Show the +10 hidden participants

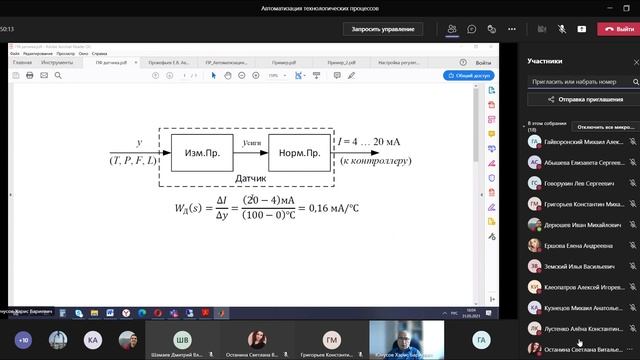point(23,340)
